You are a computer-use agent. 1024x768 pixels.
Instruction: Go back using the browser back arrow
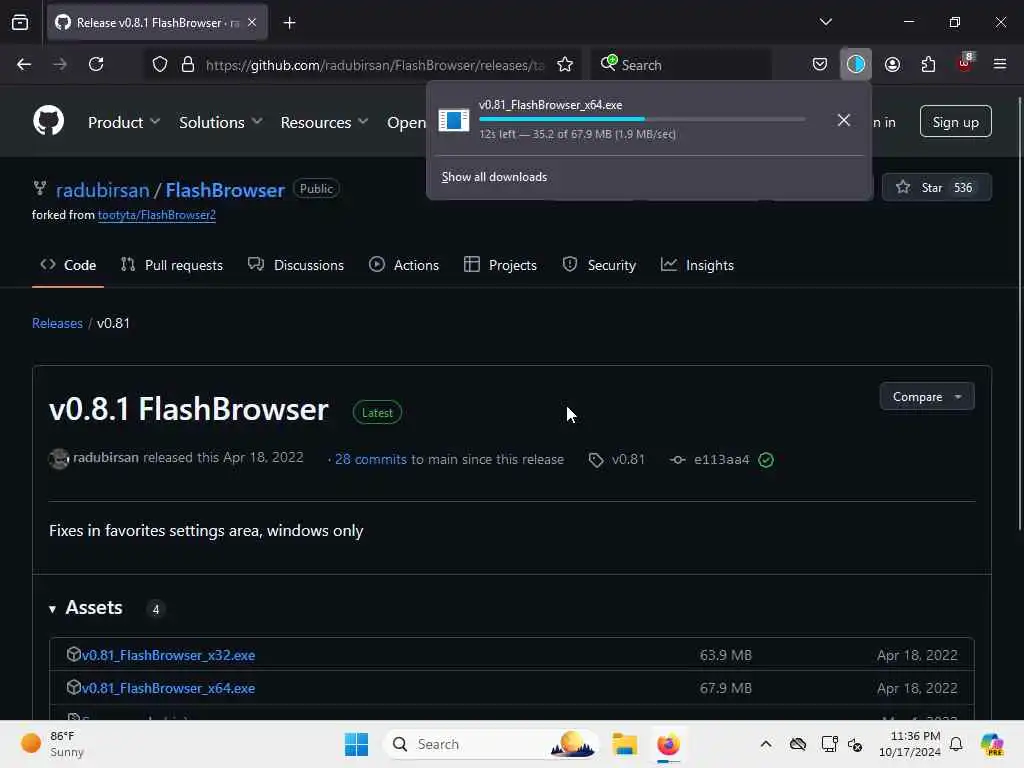point(24,65)
